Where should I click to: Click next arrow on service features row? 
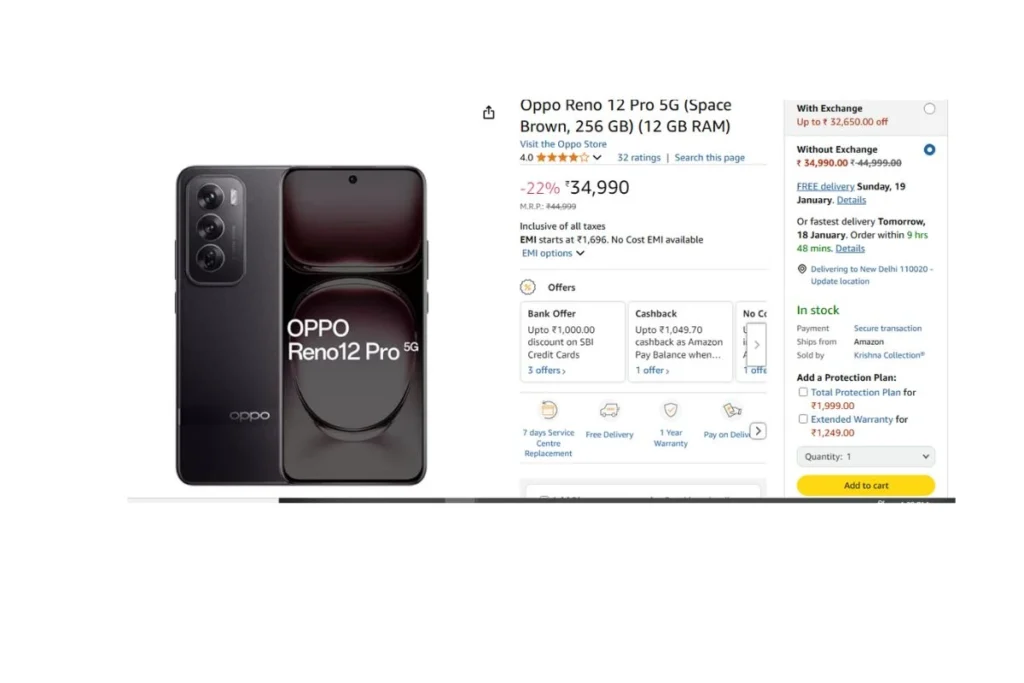click(758, 431)
